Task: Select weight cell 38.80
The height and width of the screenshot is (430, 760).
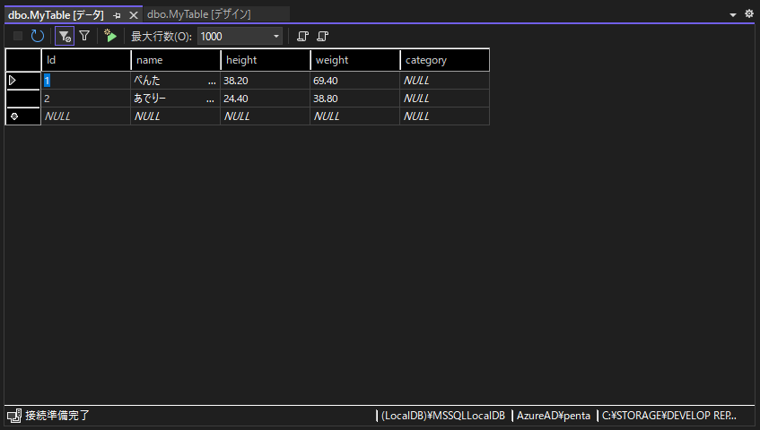Action: point(355,98)
